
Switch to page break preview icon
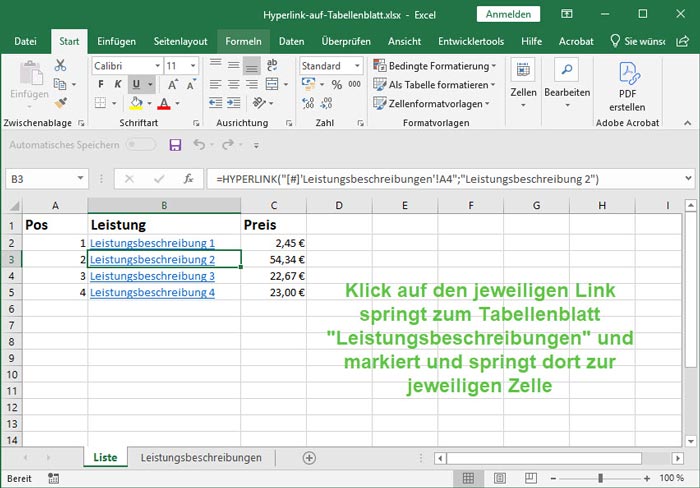tap(531, 479)
